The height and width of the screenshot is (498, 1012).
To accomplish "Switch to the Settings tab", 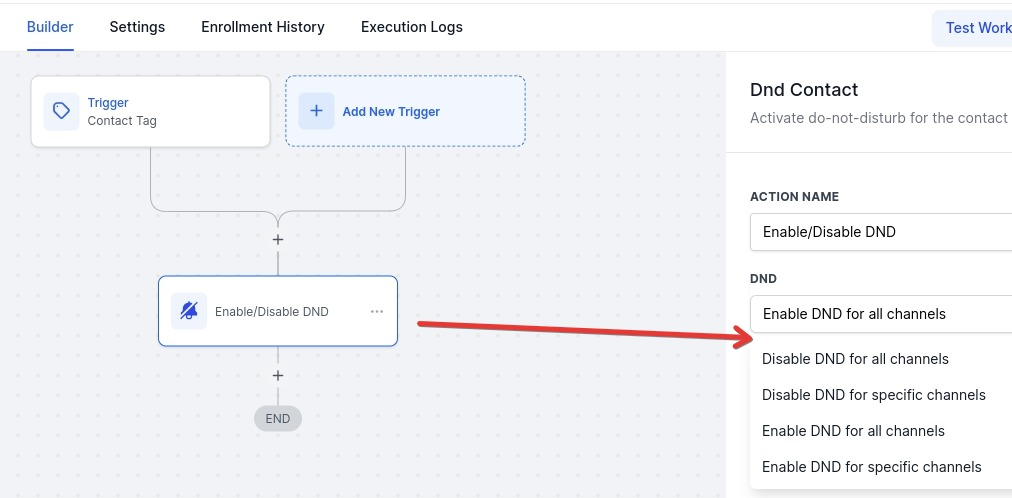I will pos(137,27).
